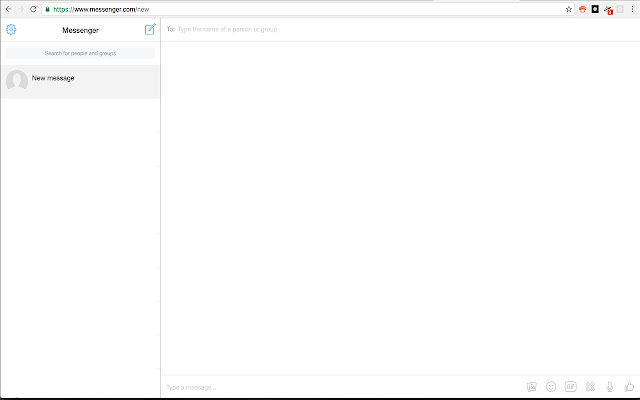The height and width of the screenshot is (400, 640).
Task: Bookmark this page with the star
Action: coord(569,9)
